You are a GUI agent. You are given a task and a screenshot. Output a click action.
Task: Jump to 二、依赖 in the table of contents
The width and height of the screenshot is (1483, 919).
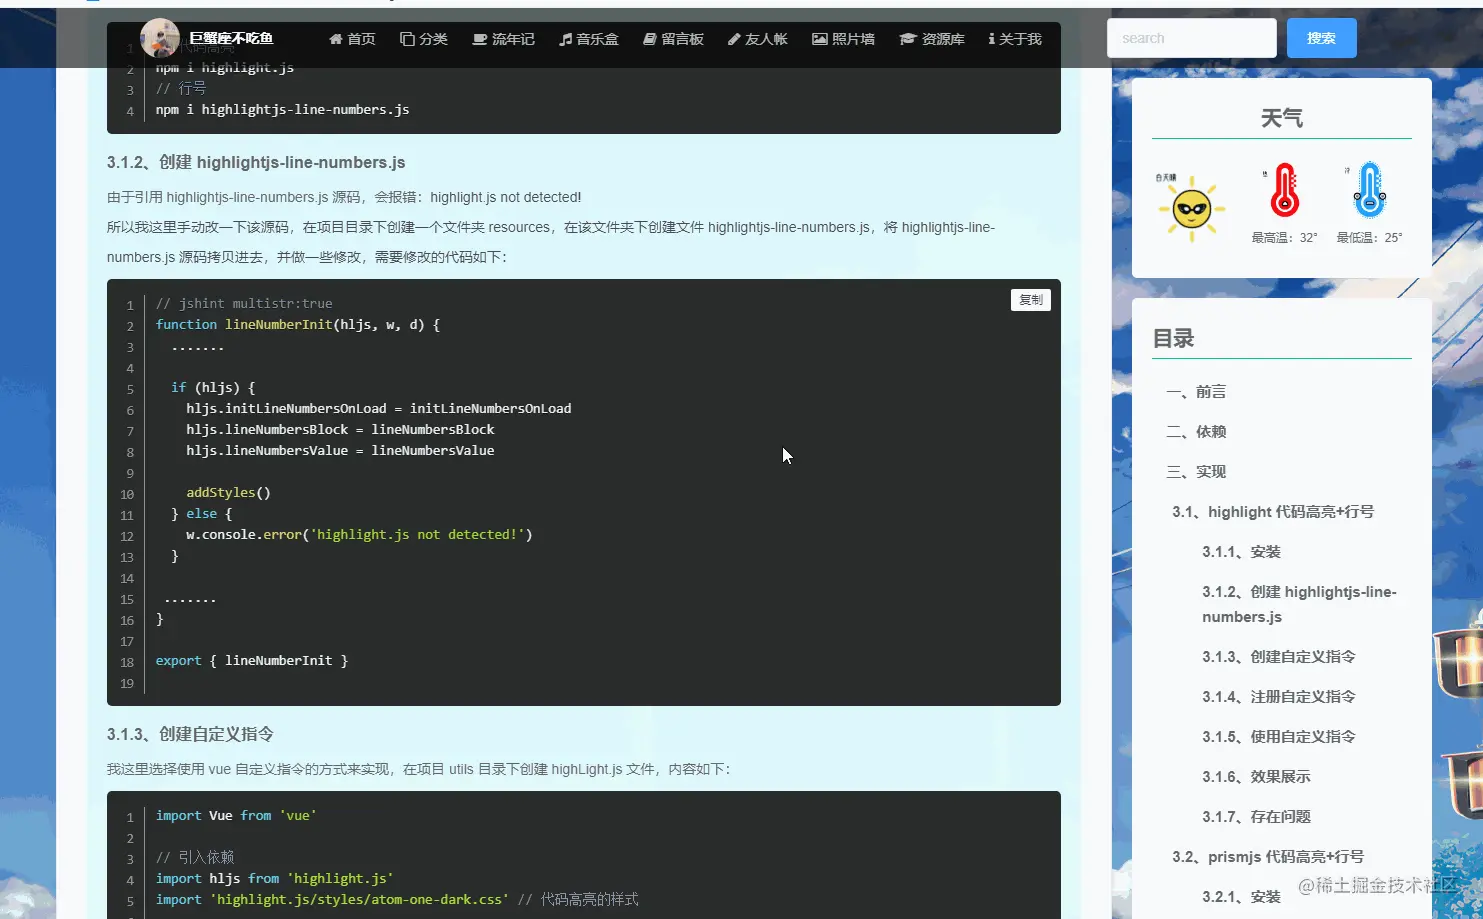click(1196, 432)
